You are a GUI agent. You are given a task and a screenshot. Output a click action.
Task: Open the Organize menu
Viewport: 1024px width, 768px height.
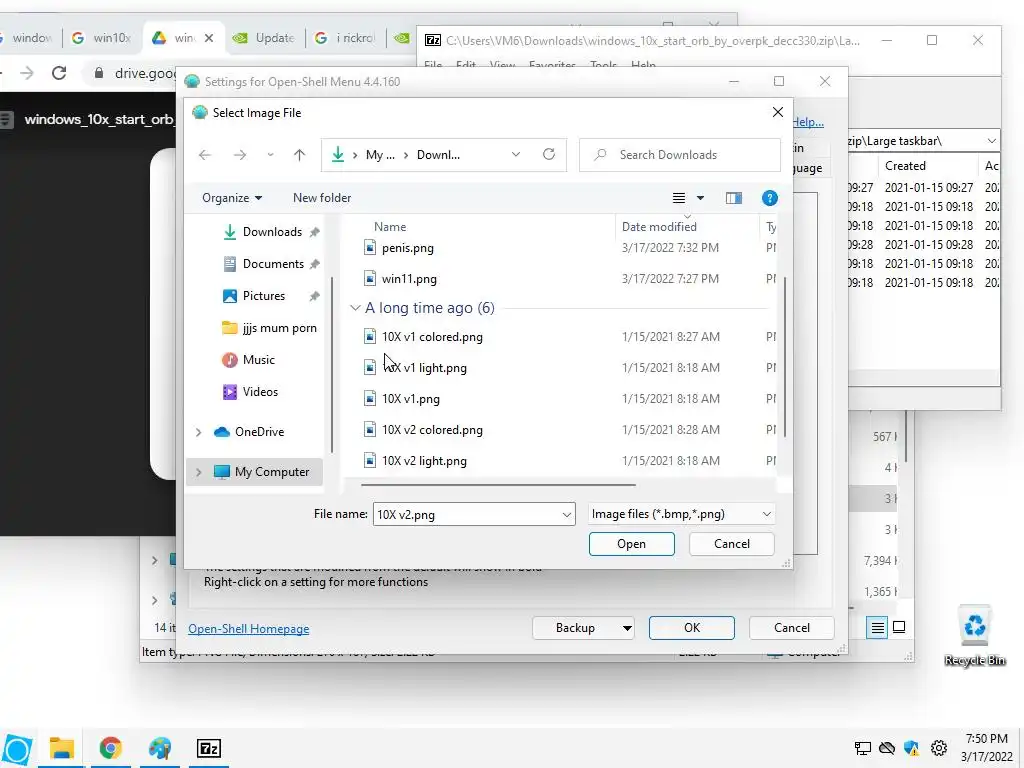(x=232, y=198)
